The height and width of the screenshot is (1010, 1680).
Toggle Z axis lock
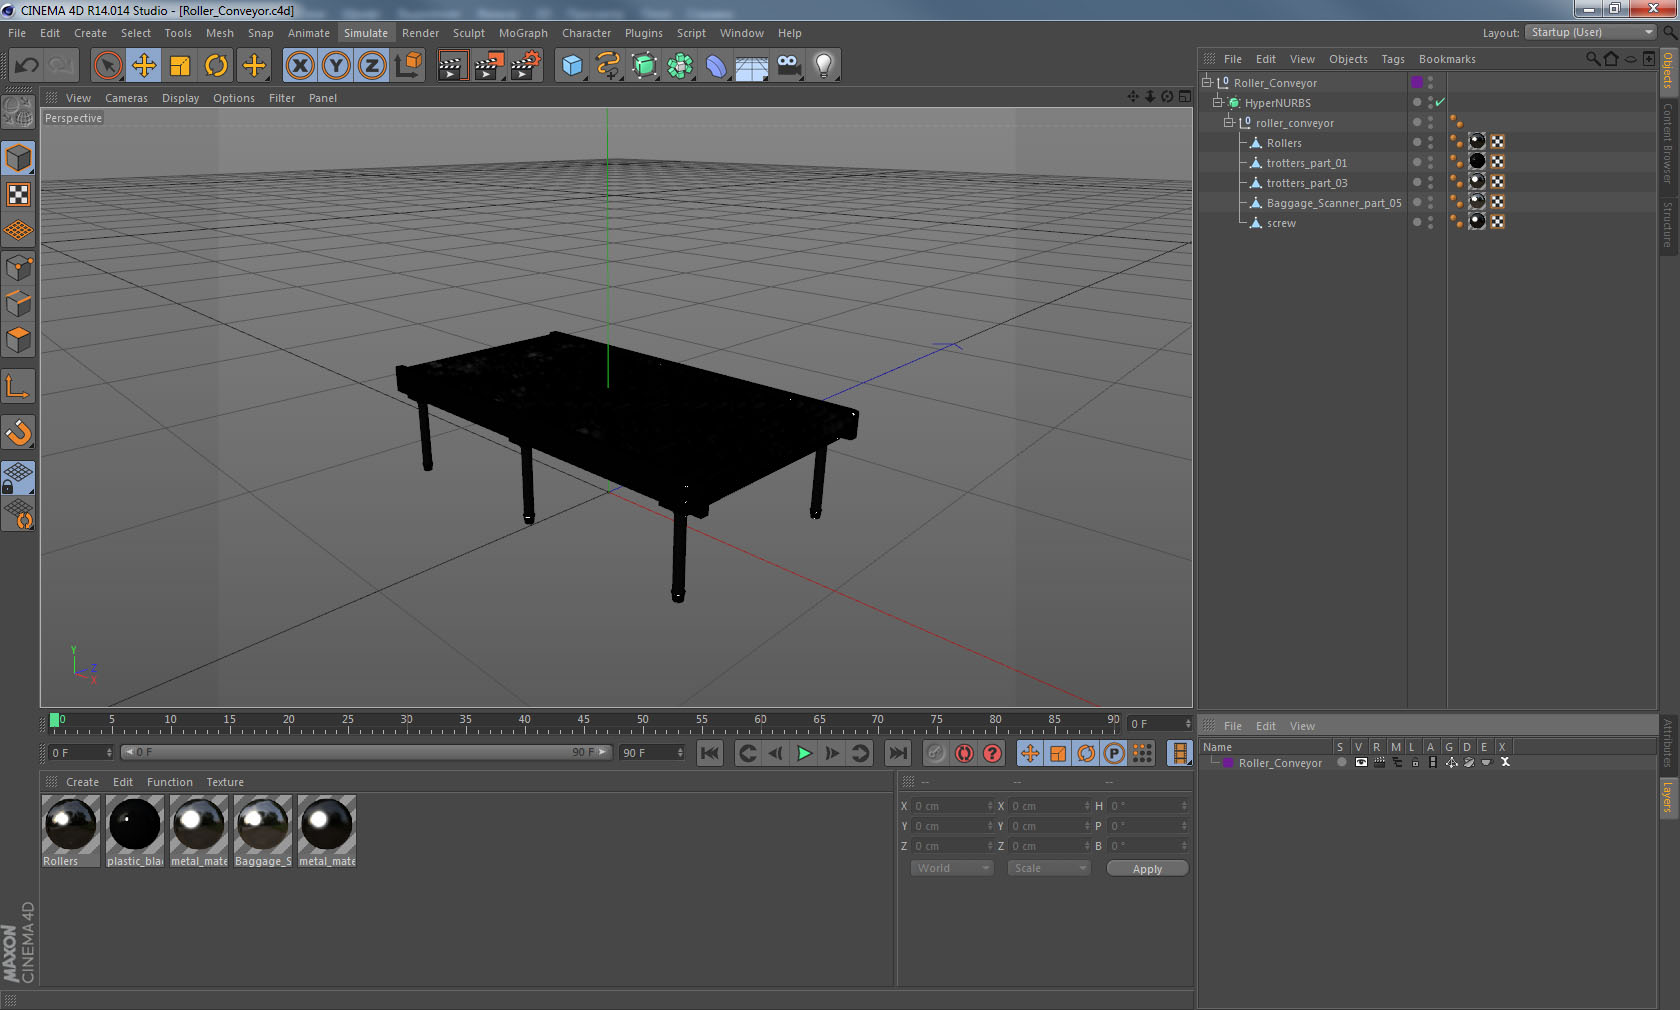pyautogui.click(x=372, y=66)
